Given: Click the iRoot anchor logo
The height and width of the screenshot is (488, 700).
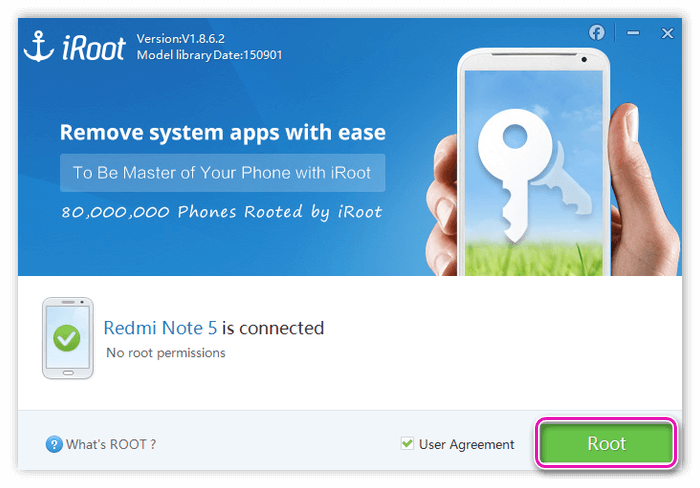Looking at the screenshot, I should (x=39, y=46).
